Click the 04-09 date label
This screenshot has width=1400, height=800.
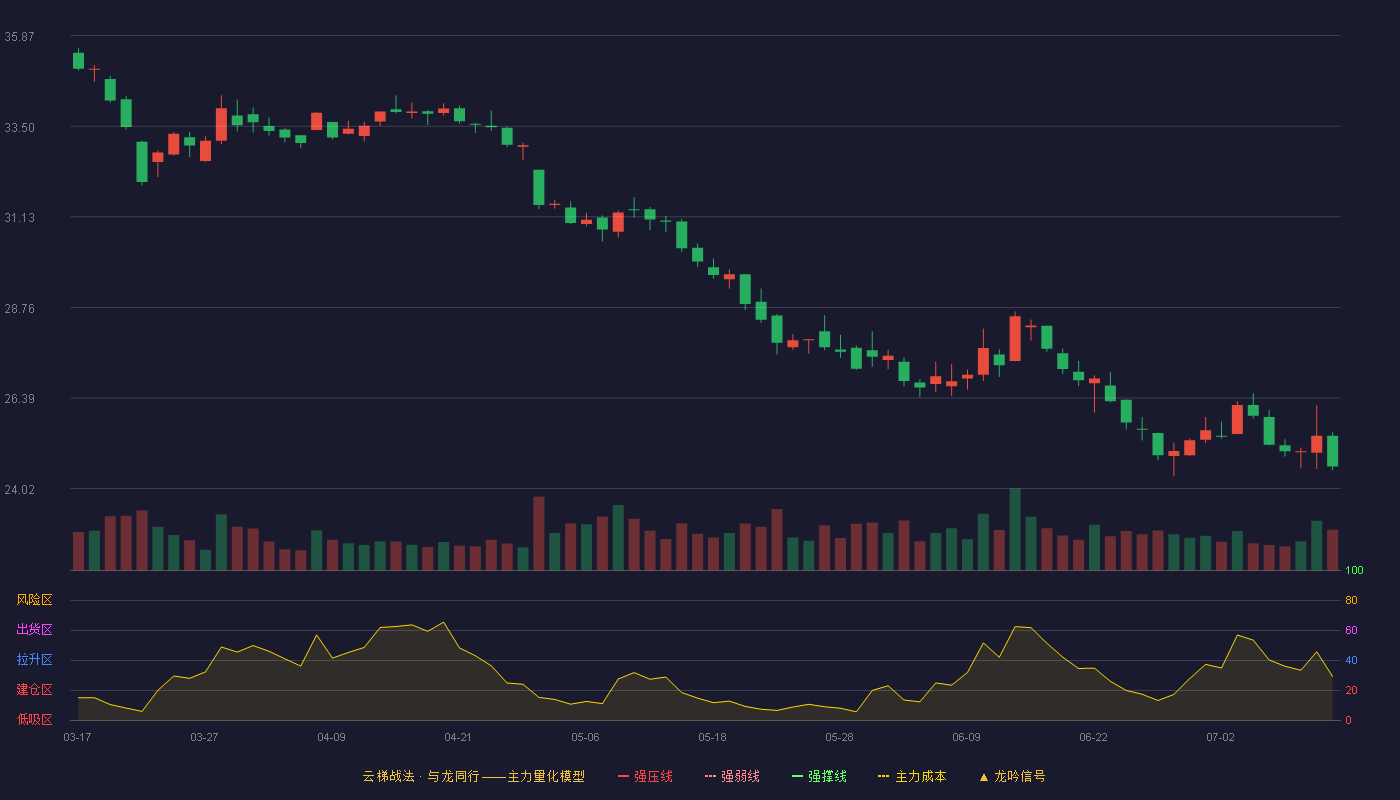pos(331,737)
